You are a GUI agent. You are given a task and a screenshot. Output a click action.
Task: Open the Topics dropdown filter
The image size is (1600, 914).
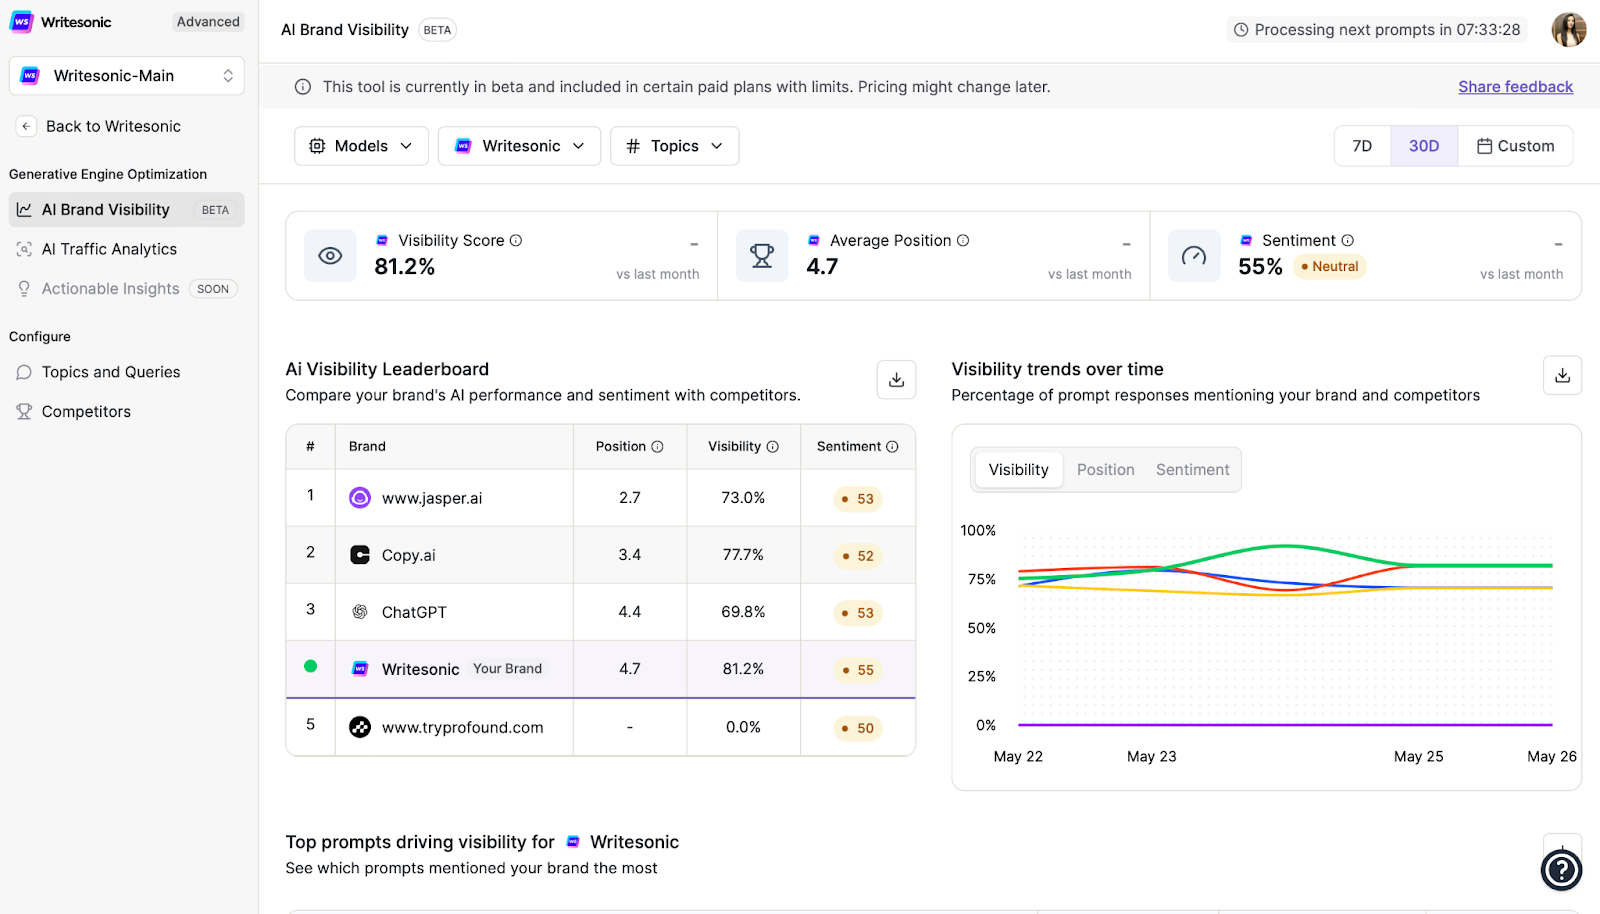(x=674, y=146)
